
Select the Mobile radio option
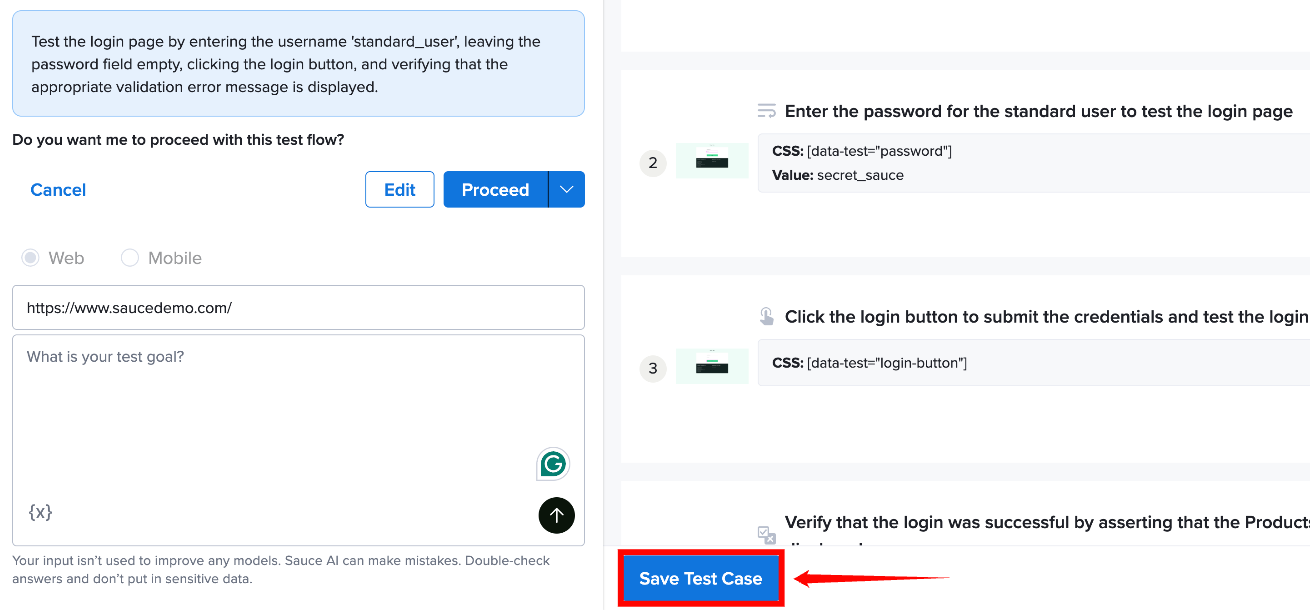[x=130, y=258]
